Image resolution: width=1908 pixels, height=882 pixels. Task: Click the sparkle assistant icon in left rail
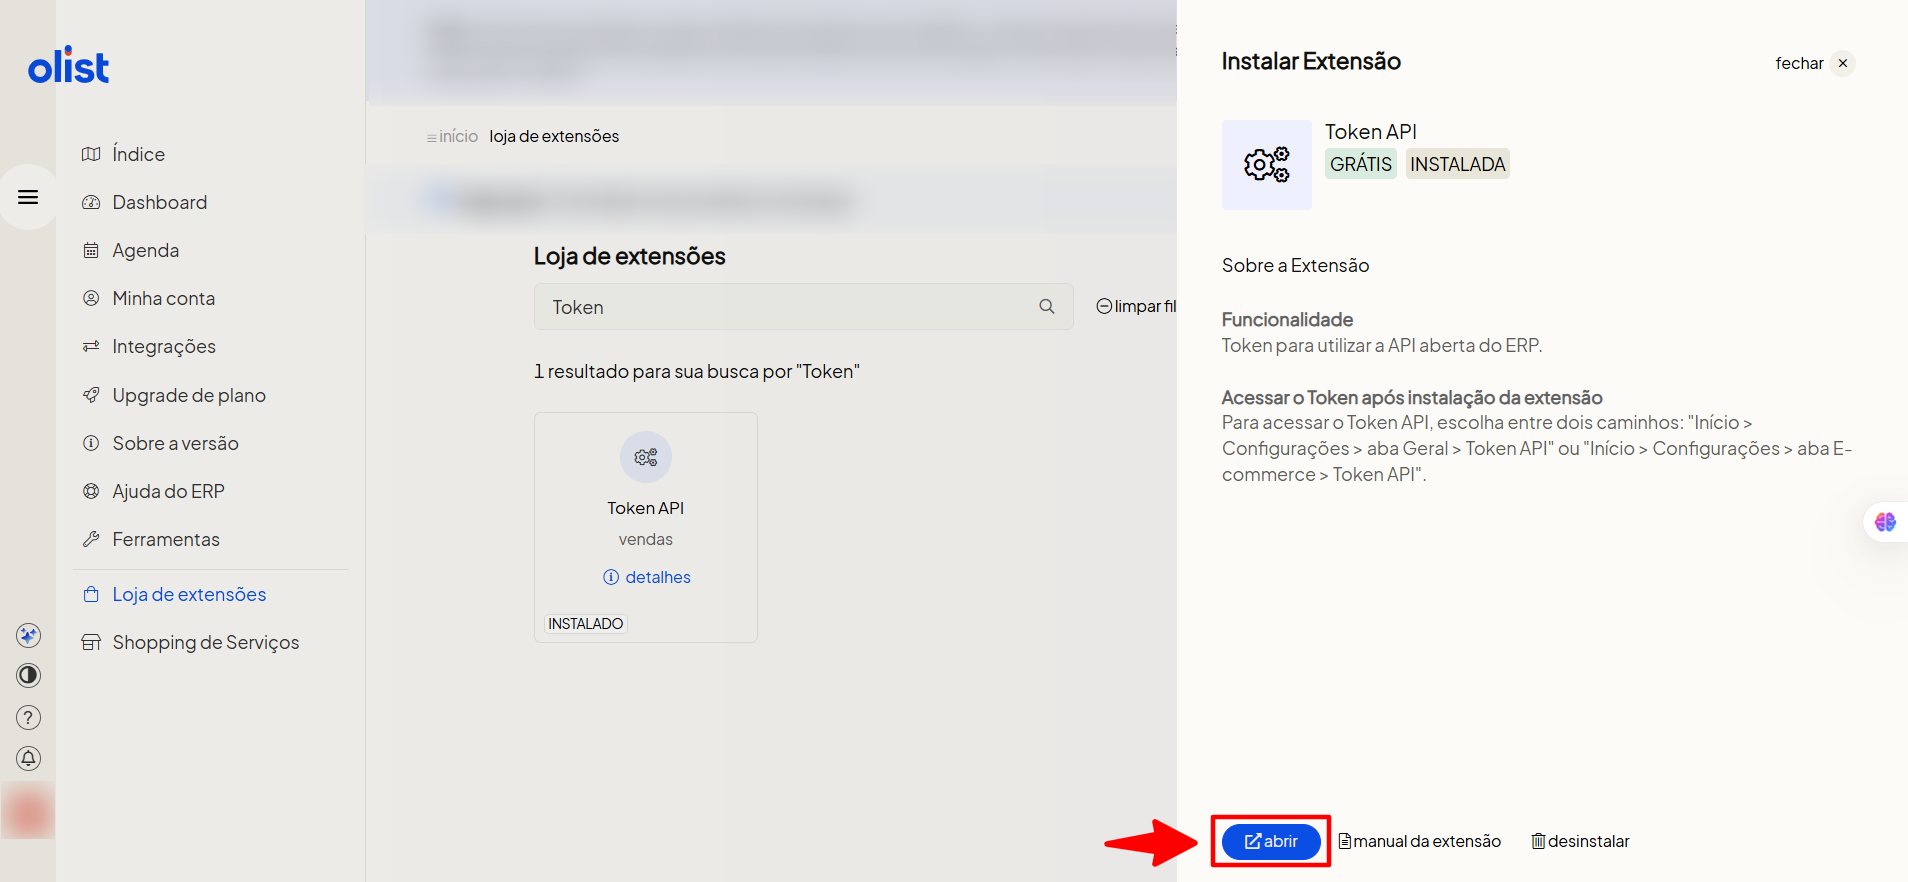tap(29, 635)
